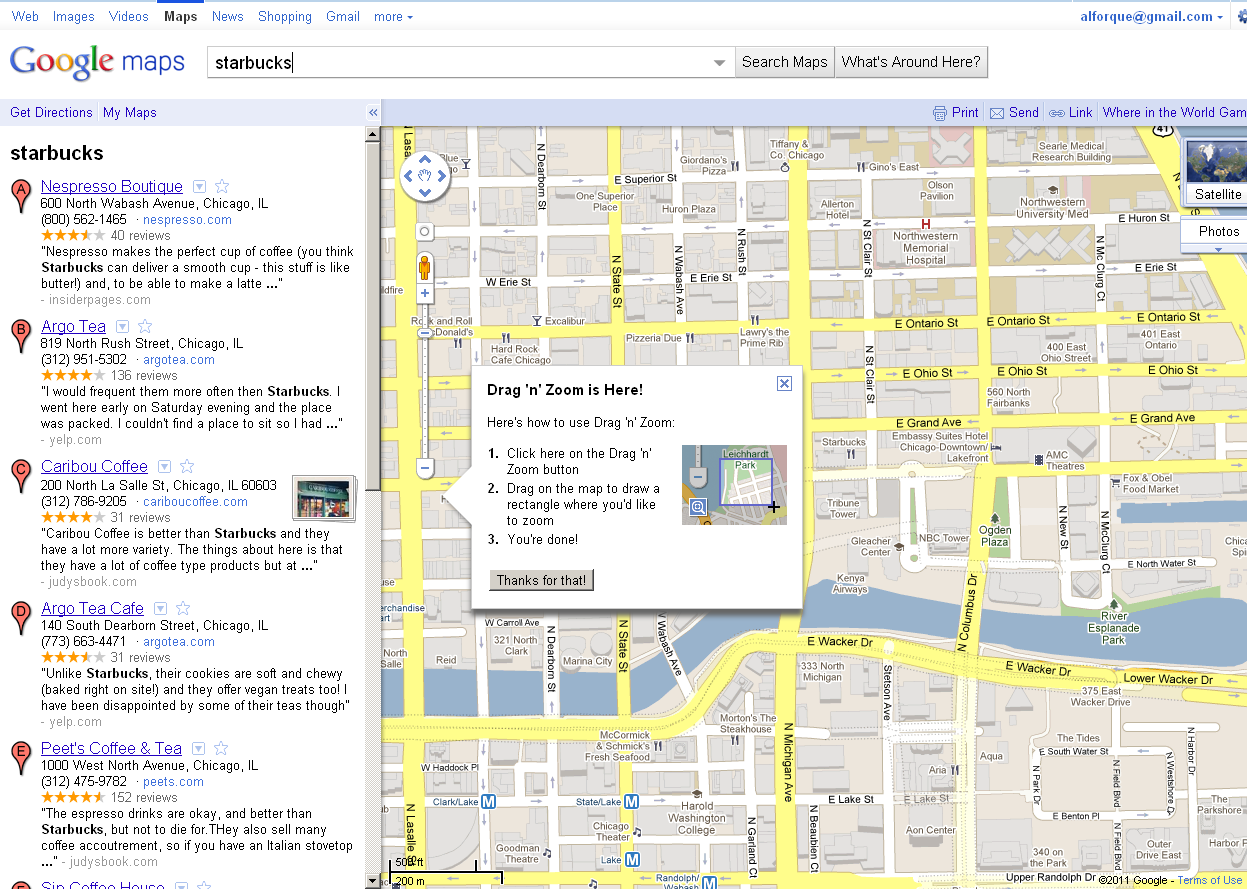Open the Nespresso Boutique result title

click(112, 186)
